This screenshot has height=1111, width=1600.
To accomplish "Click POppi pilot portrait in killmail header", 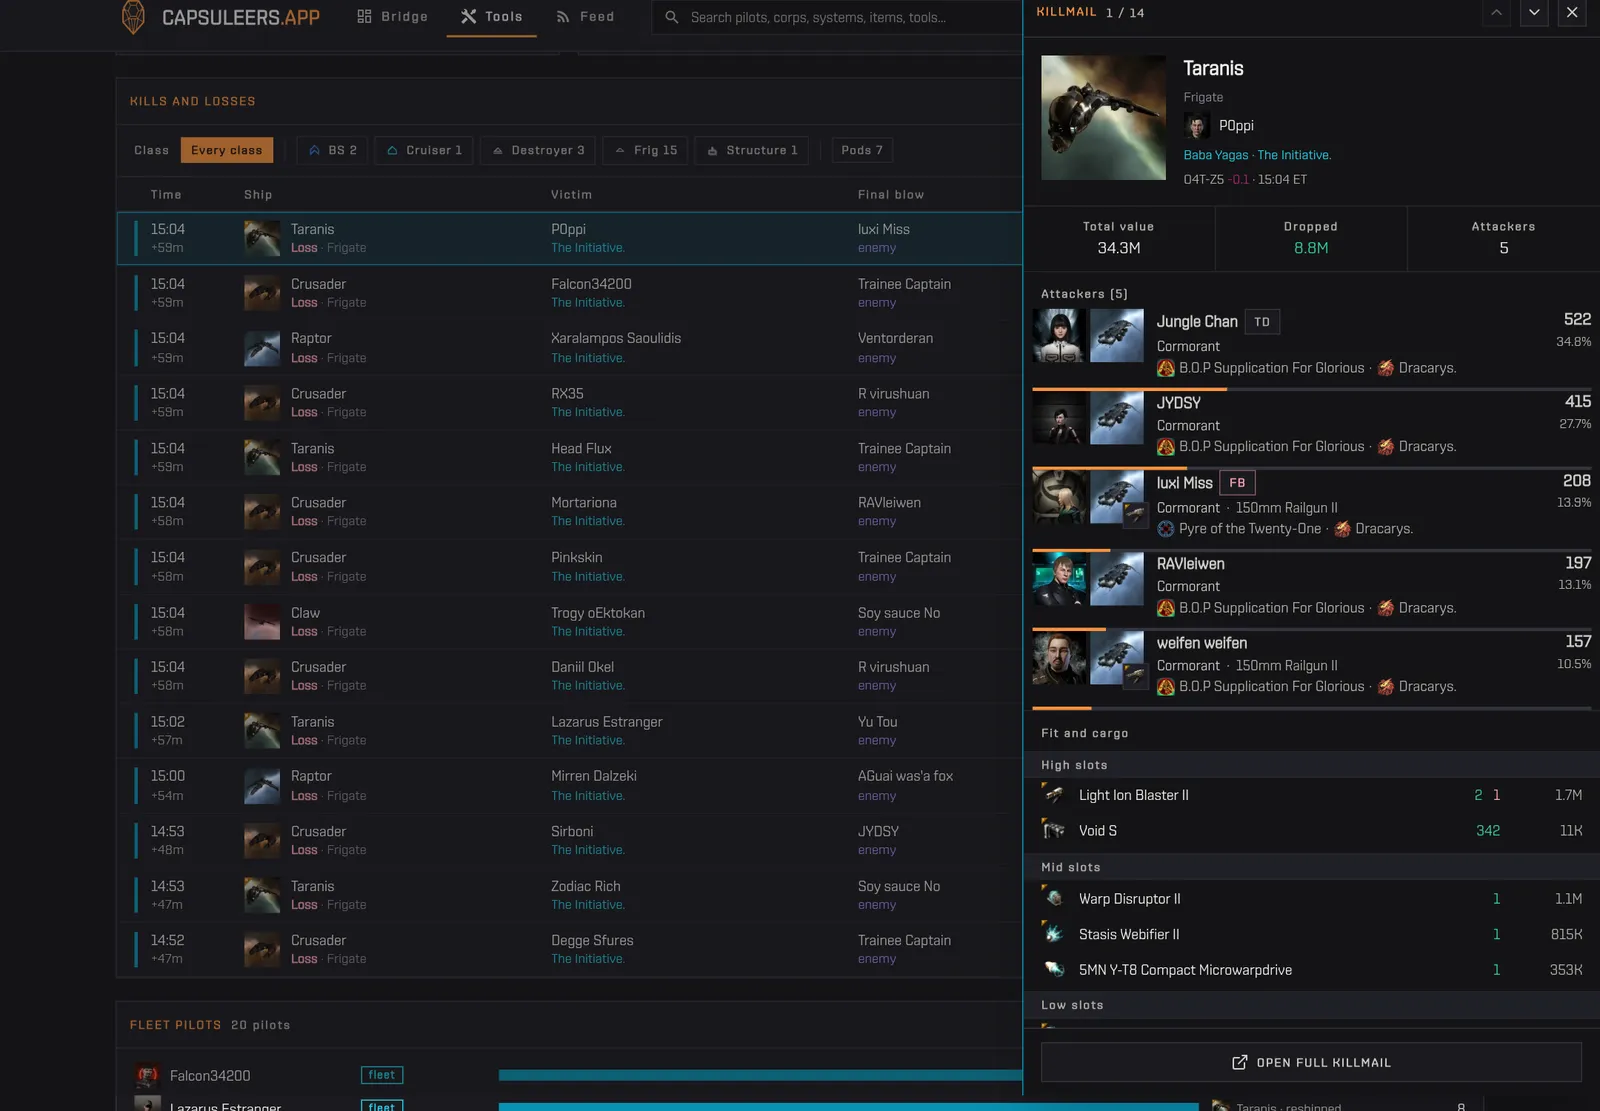I will (x=1196, y=125).
